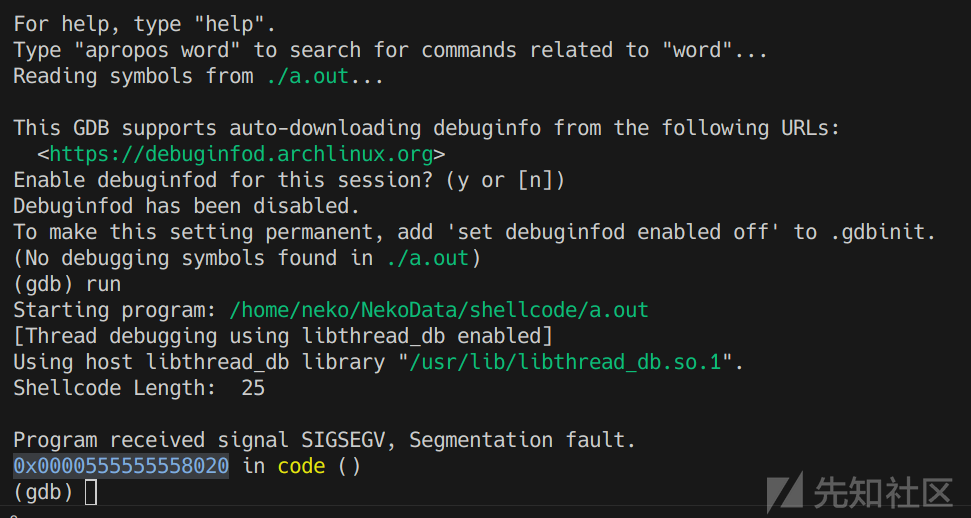971x518 pixels.
Task: Click the ./a.out in No debugging symbols line
Action: point(427,258)
